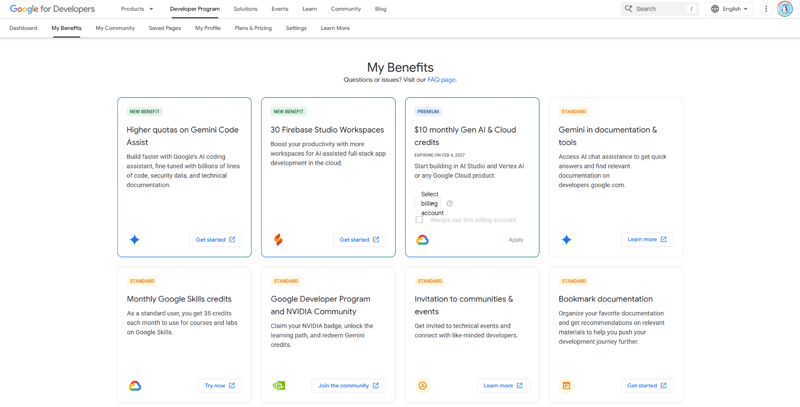Open the Settings tab

click(296, 28)
